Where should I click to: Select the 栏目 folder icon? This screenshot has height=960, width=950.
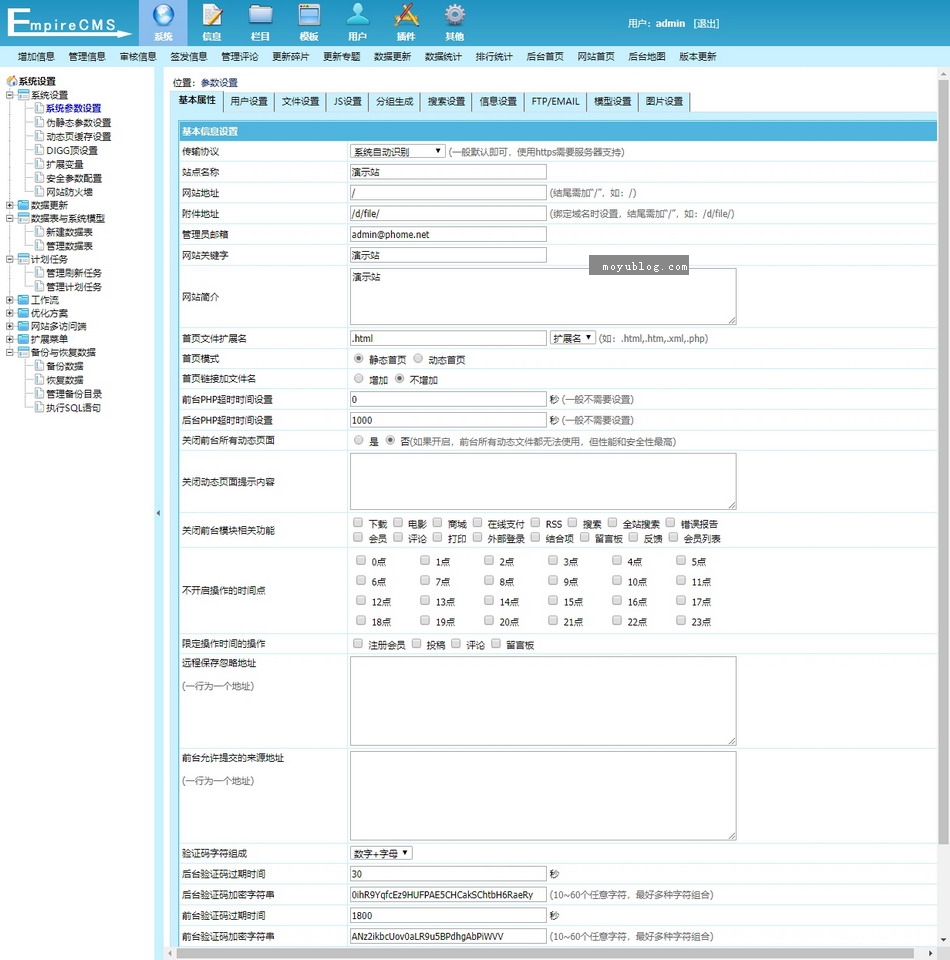pyautogui.click(x=261, y=16)
